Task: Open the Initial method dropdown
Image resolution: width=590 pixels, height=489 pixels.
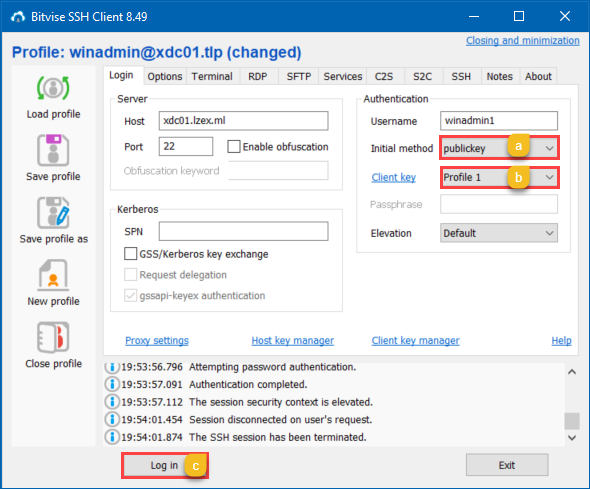Action: point(499,148)
